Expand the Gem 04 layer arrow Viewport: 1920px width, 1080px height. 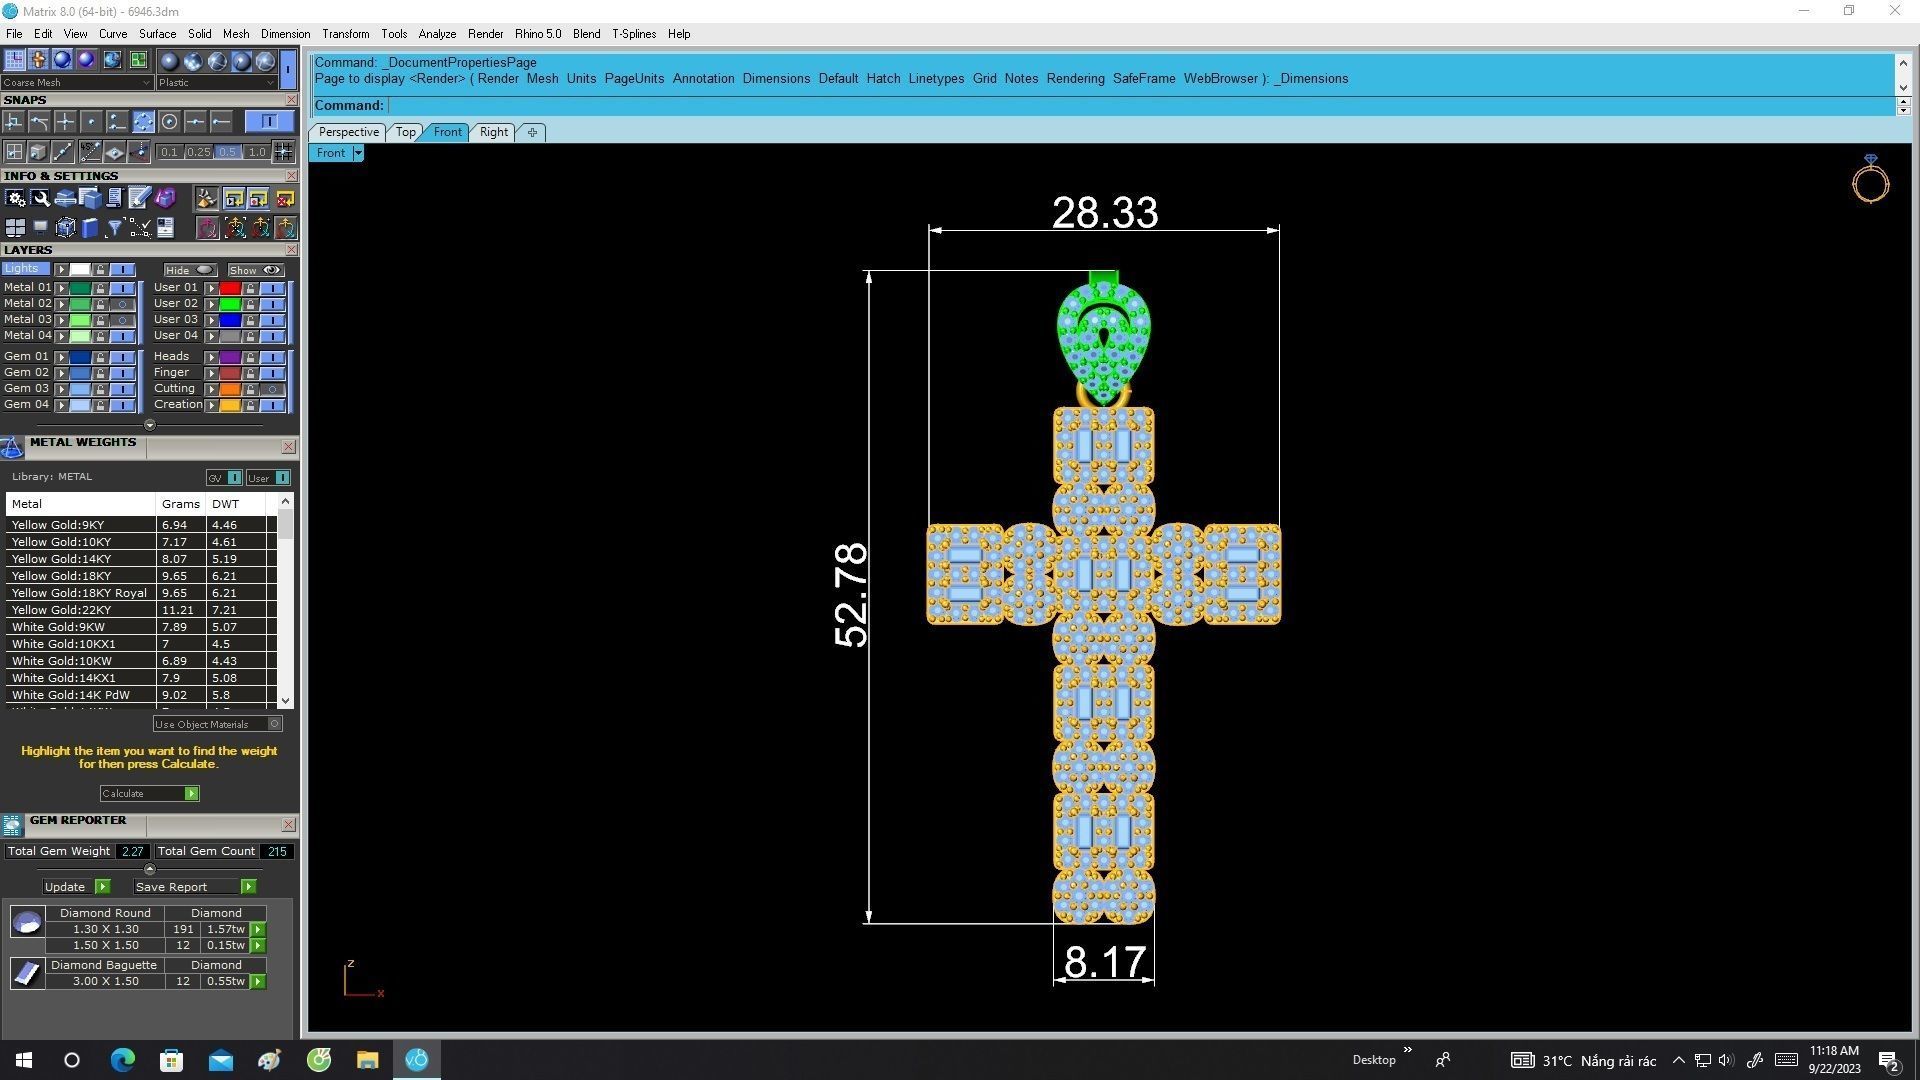(x=62, y=405)
